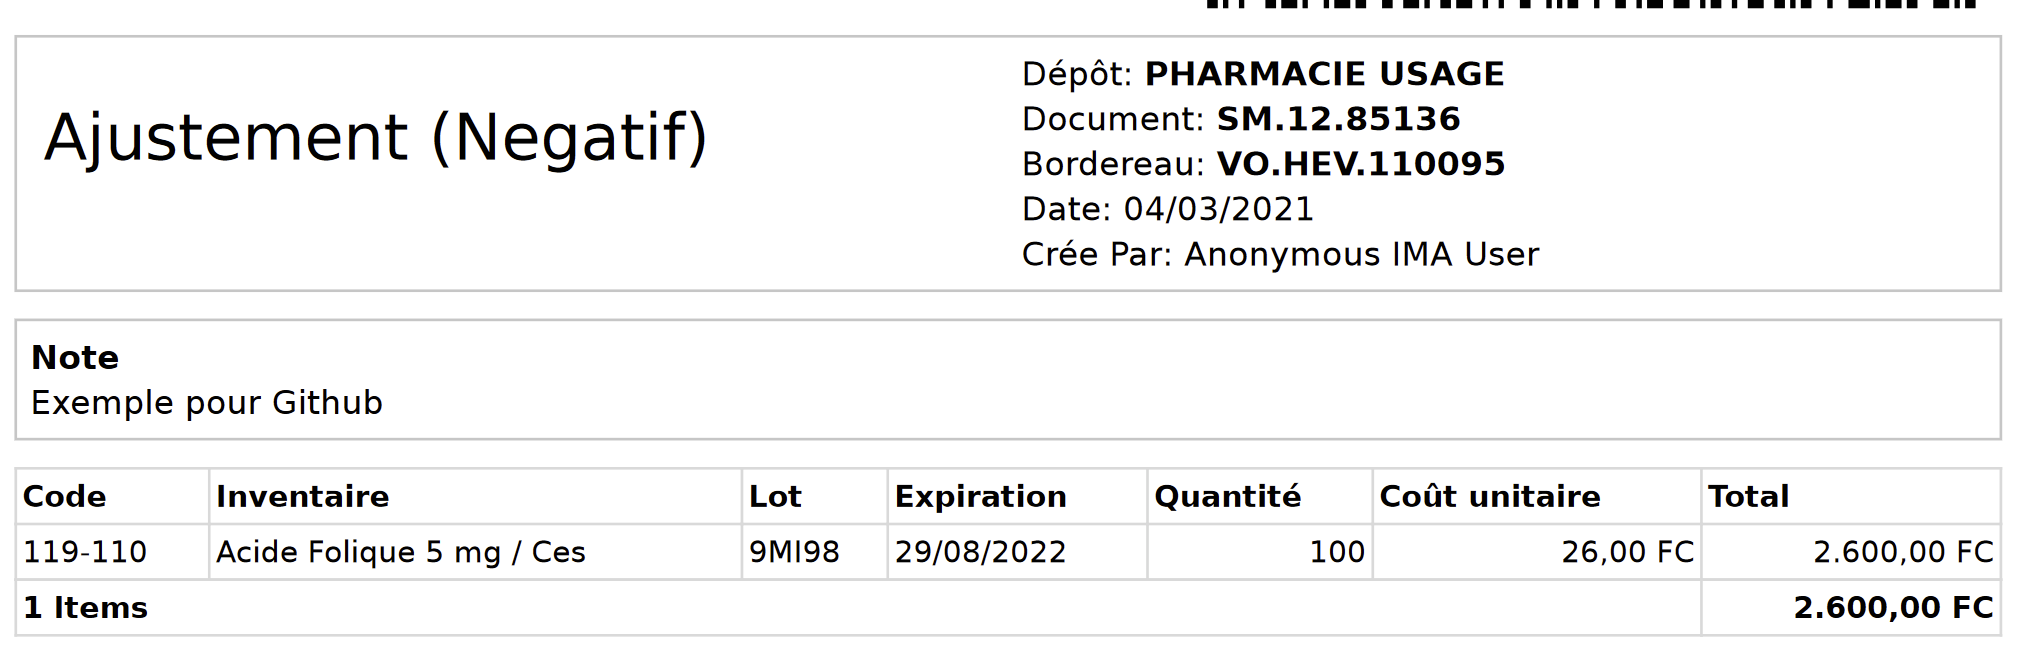Click the PHARMACIE USAGE depot name
The height and width of the screenshot is (656, 2022).
(1324, 74)
